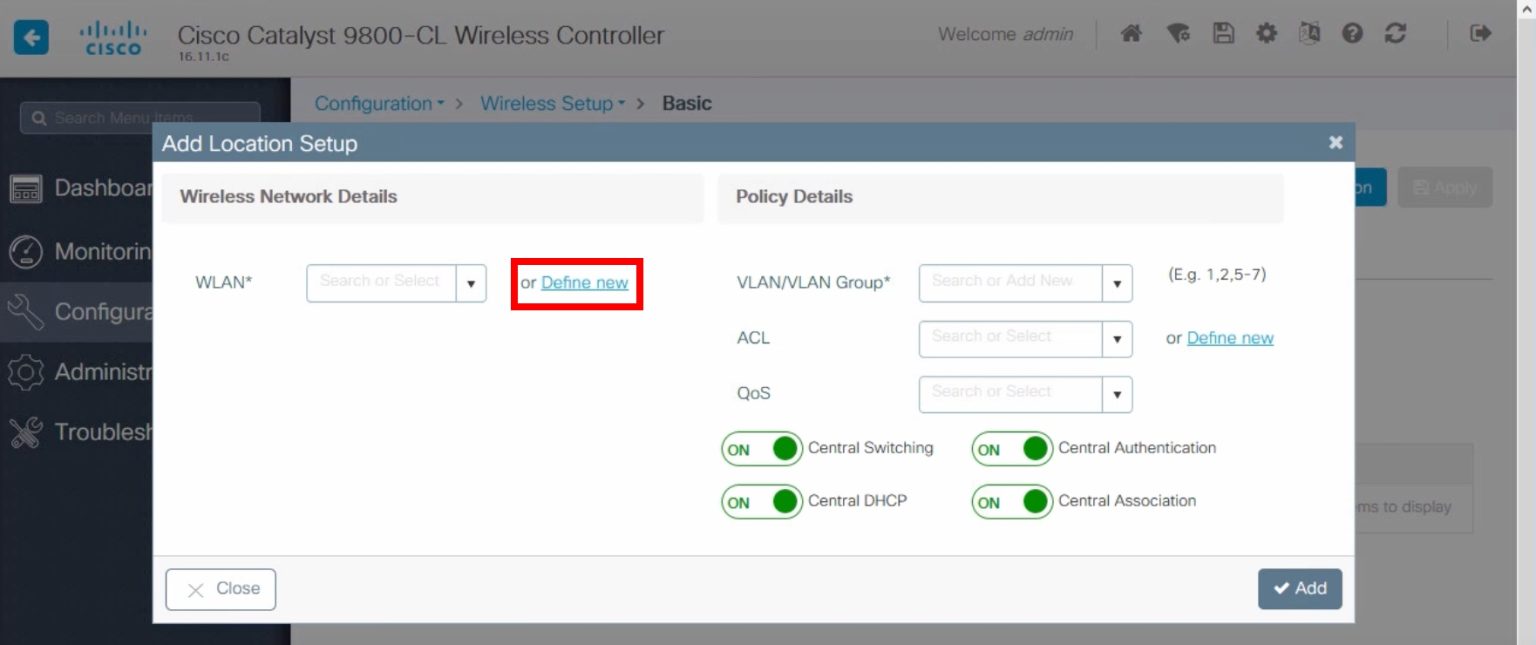Open the Administration menu in sidebar
Screen dimensions: 1536x645
tap(104, 372)
